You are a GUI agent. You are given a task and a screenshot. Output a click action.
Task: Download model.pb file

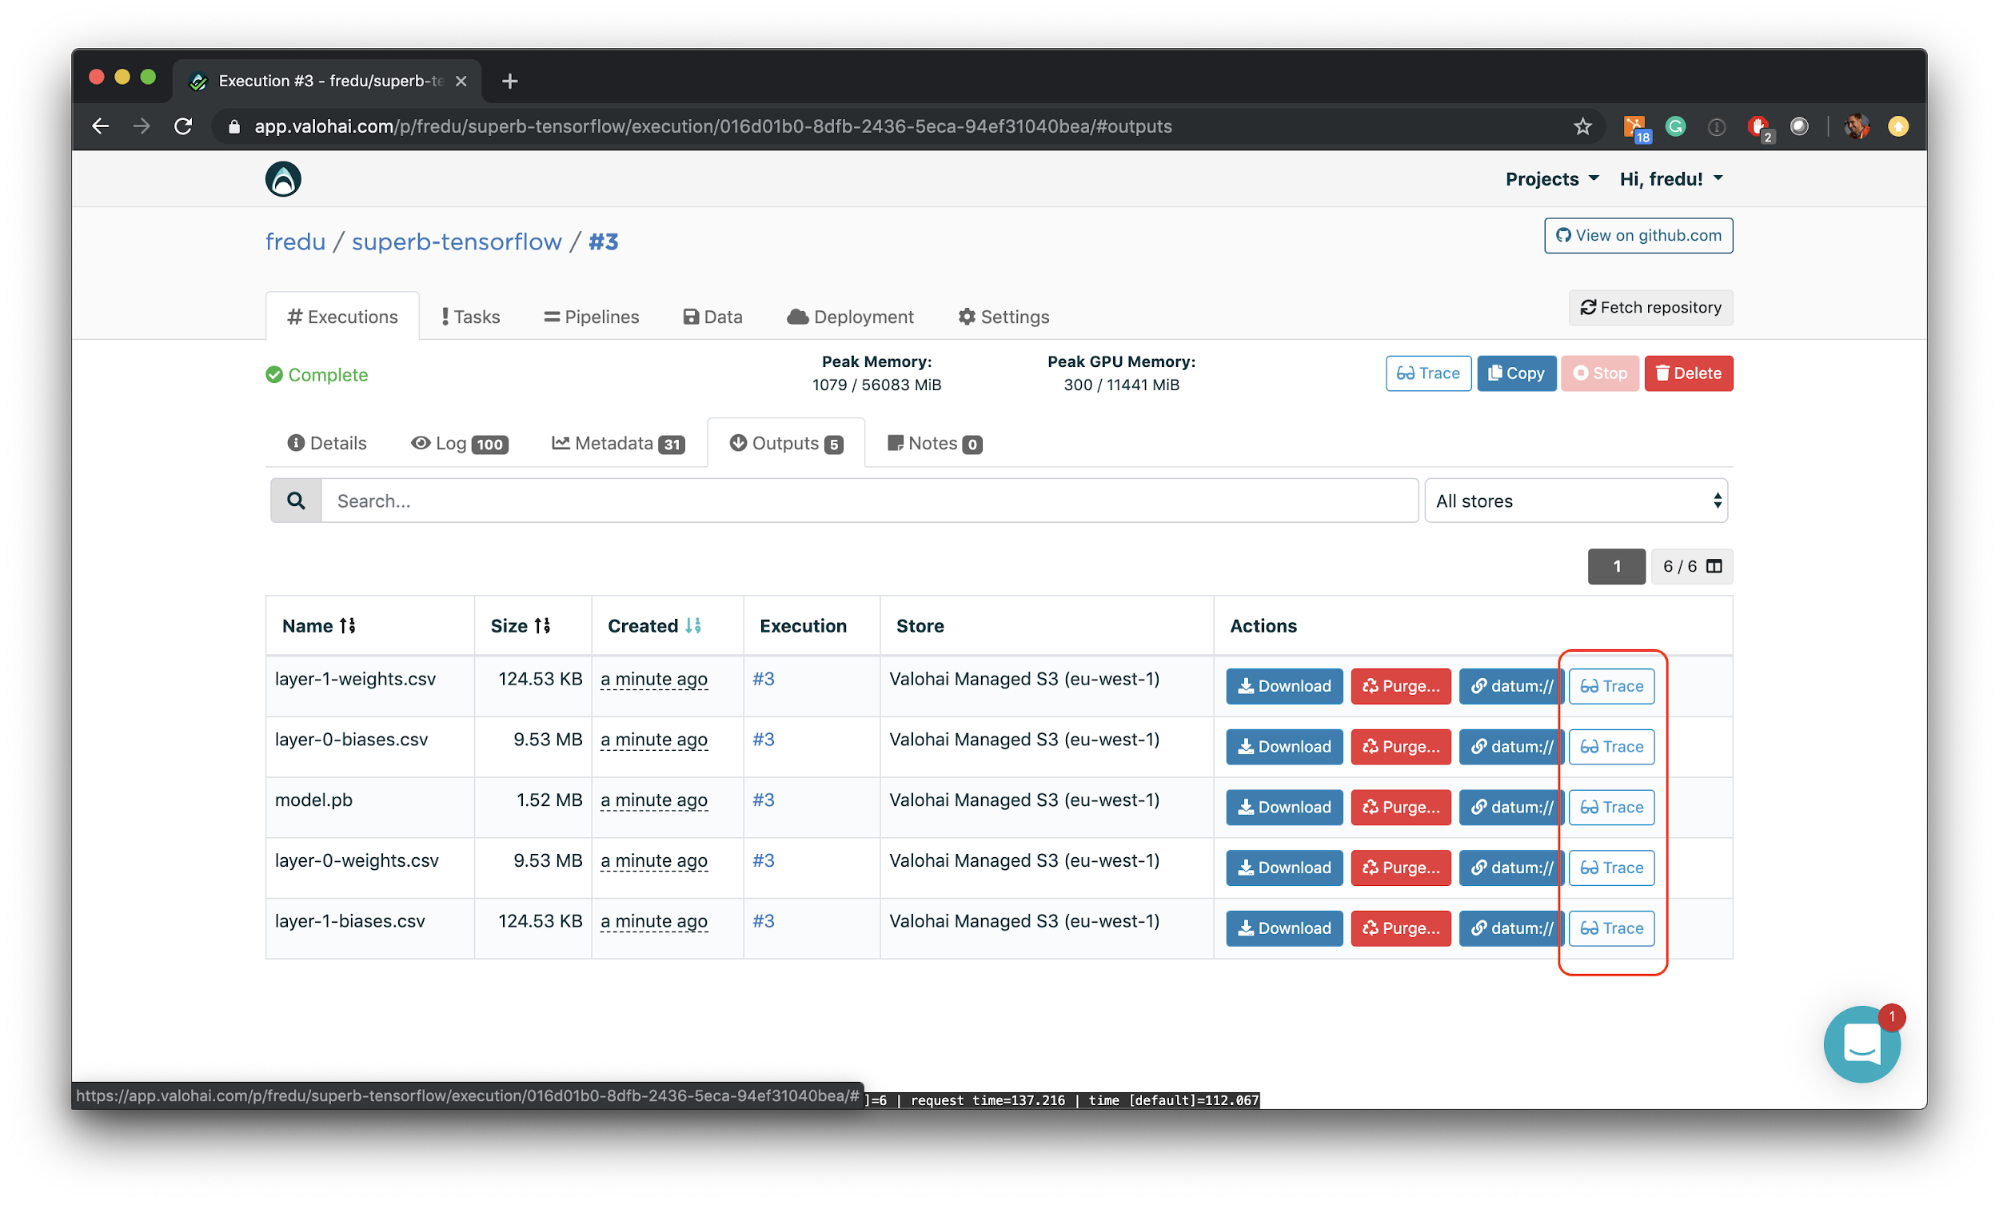pyautogui.click(x=1284, y=807)
